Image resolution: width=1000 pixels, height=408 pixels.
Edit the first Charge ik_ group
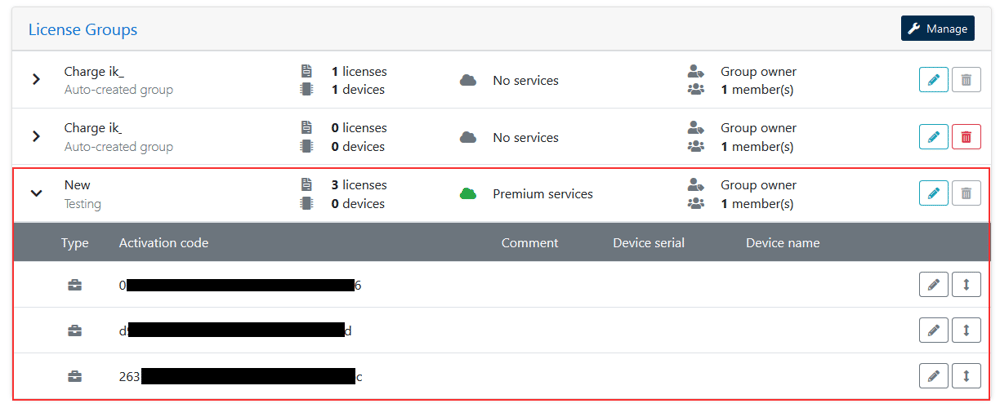933,80
